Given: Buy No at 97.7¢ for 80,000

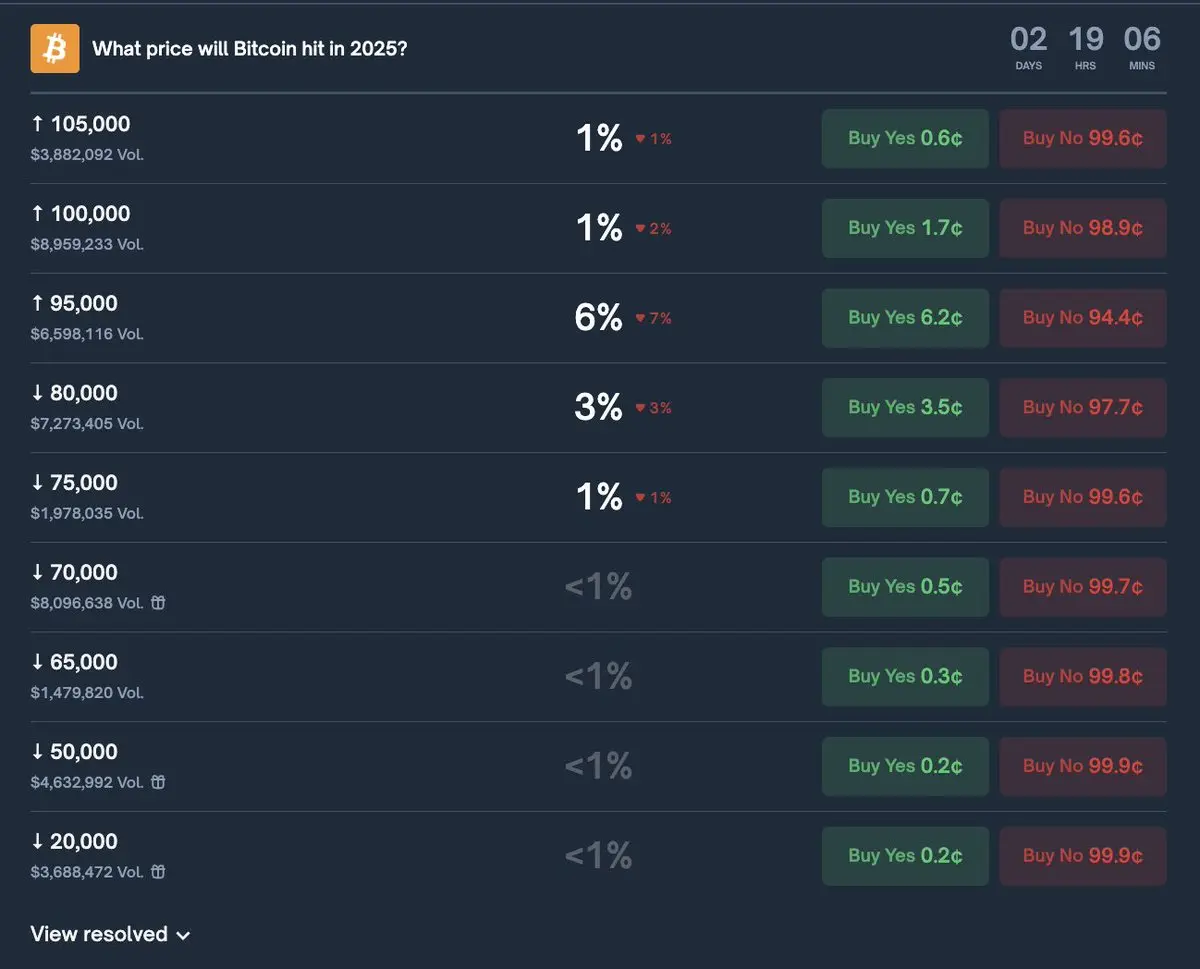Looking at the screenshot, I should pyautogui.click(x=1082, y=407).
